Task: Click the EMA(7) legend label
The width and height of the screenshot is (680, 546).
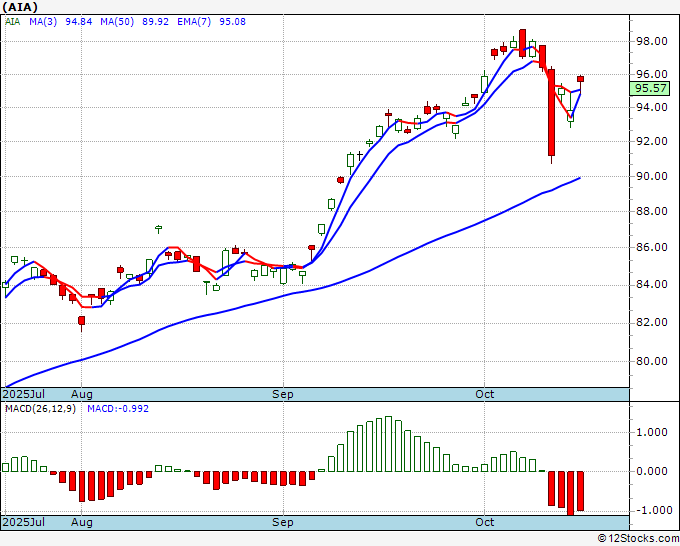Action: pos(194,22)
